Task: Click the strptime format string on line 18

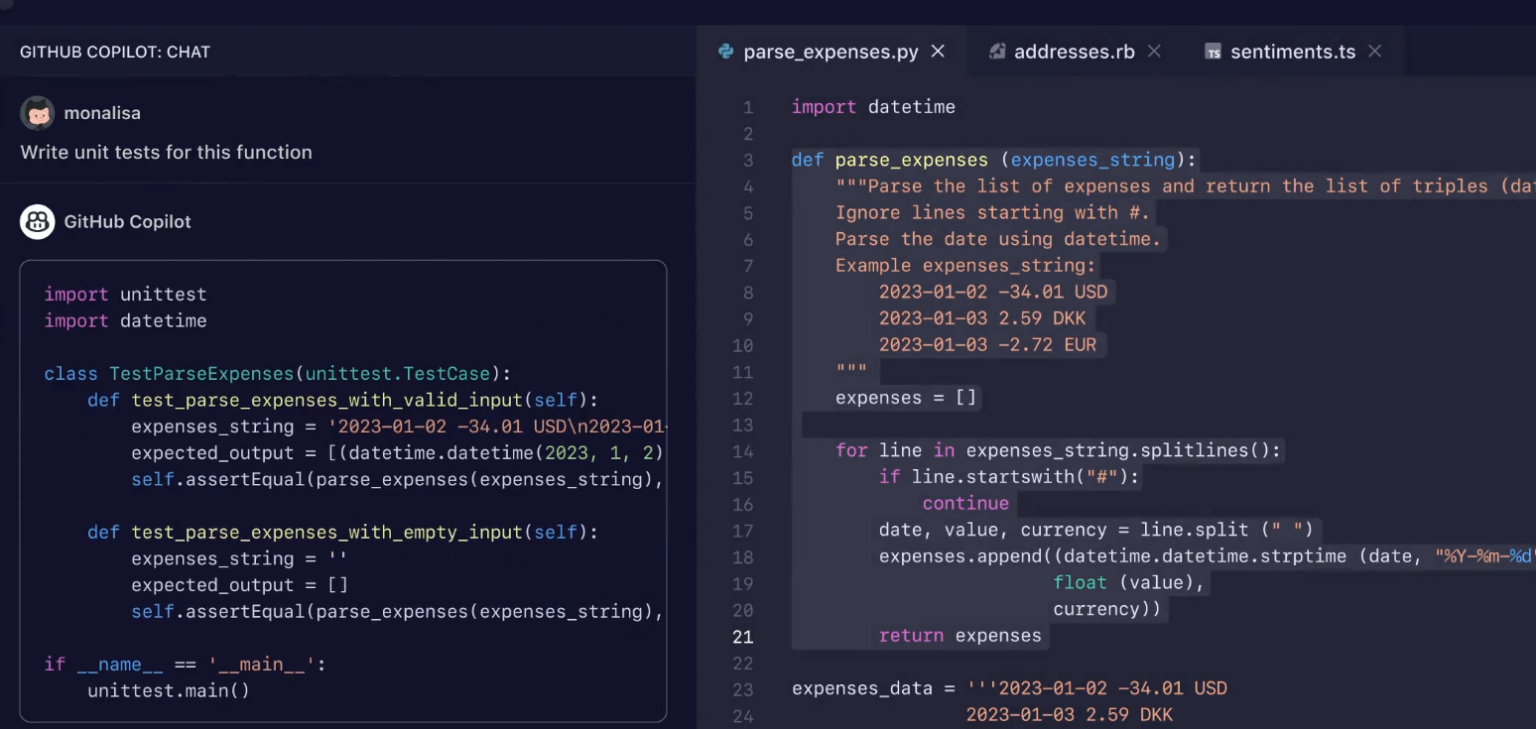Action: [1483, 556]
